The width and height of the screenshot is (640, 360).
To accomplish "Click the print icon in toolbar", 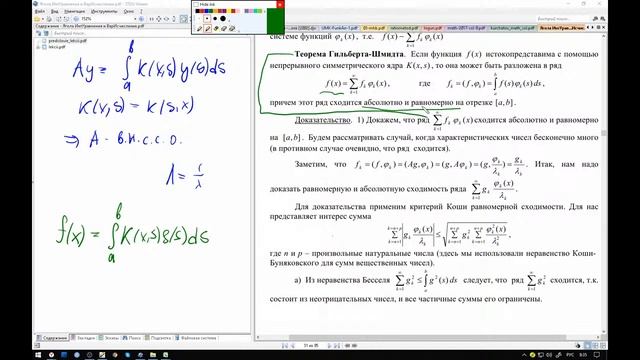I will point(49,19).
